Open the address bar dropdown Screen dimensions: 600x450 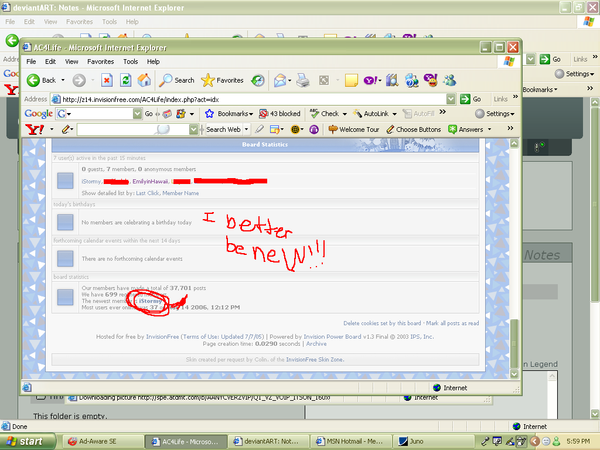[451, 99]
